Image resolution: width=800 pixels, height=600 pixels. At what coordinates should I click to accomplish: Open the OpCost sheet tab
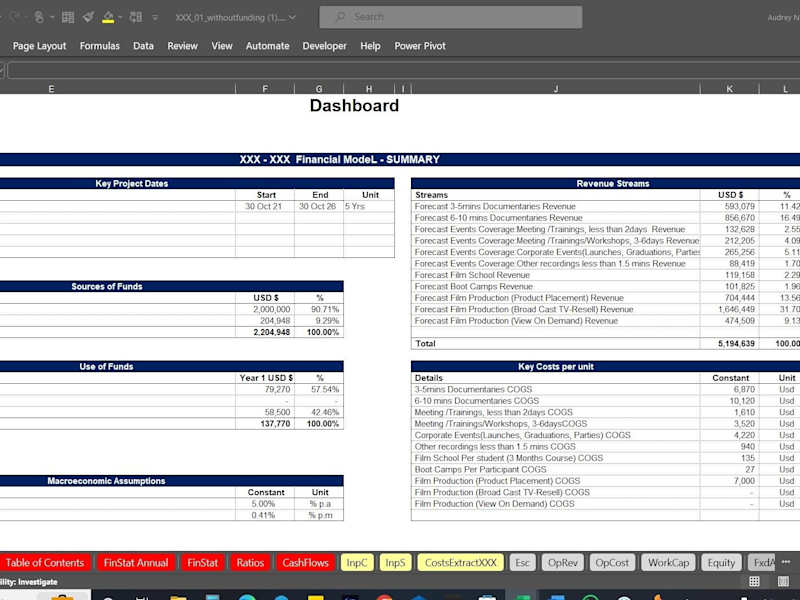pyautogui.click(x=612, y=563)
